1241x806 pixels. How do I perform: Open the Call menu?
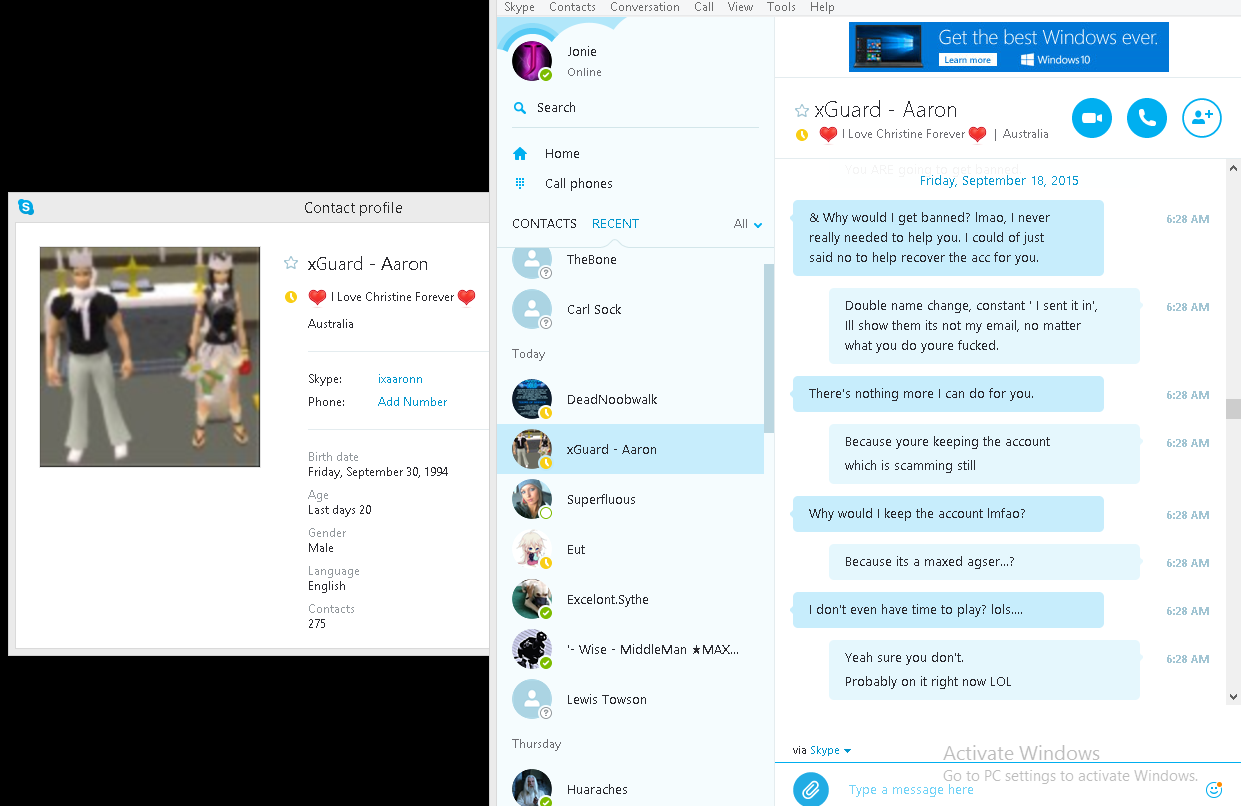(x=704, y=7)
